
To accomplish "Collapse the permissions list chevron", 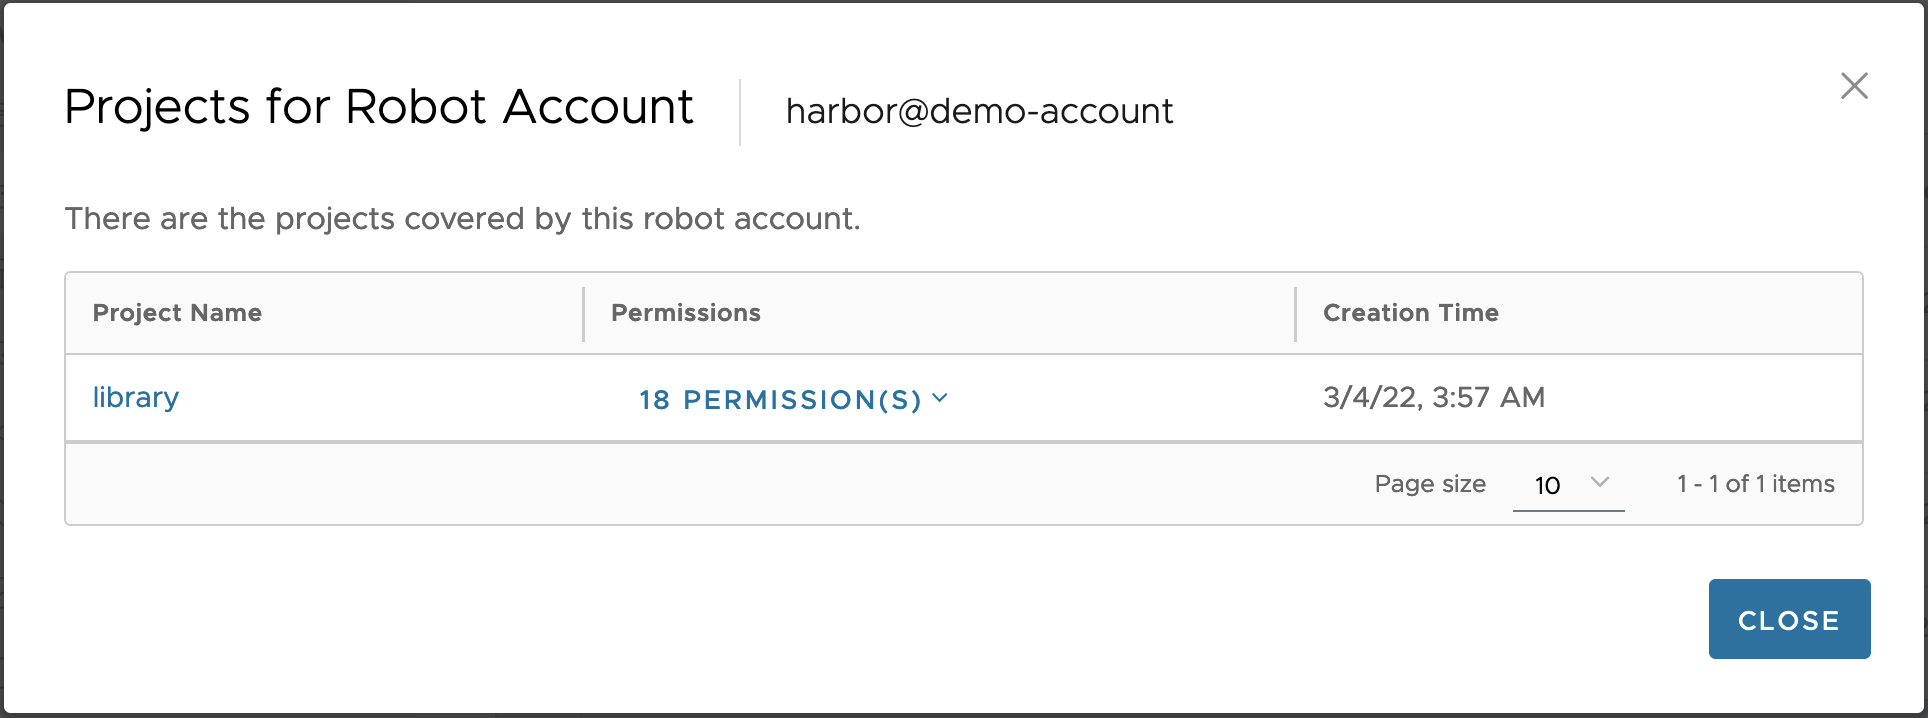I will pyautogui.click(x=939, y=398).
